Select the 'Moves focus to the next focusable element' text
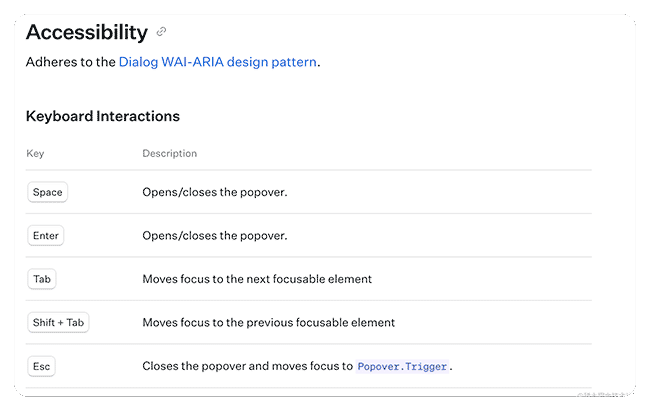Viewport: 650px width, 399px height. click(x=257, y=279)
